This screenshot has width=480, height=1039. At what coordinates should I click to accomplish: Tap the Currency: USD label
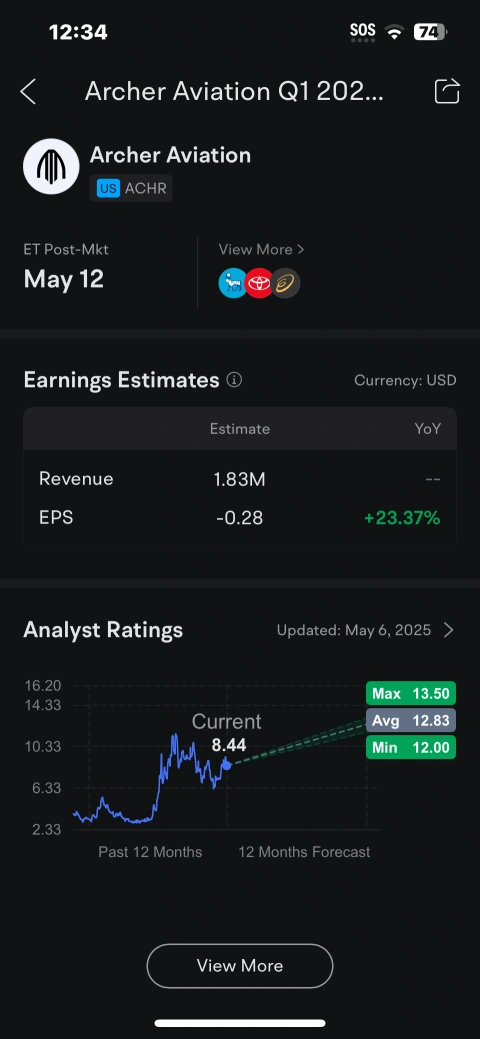pos(405,380)
